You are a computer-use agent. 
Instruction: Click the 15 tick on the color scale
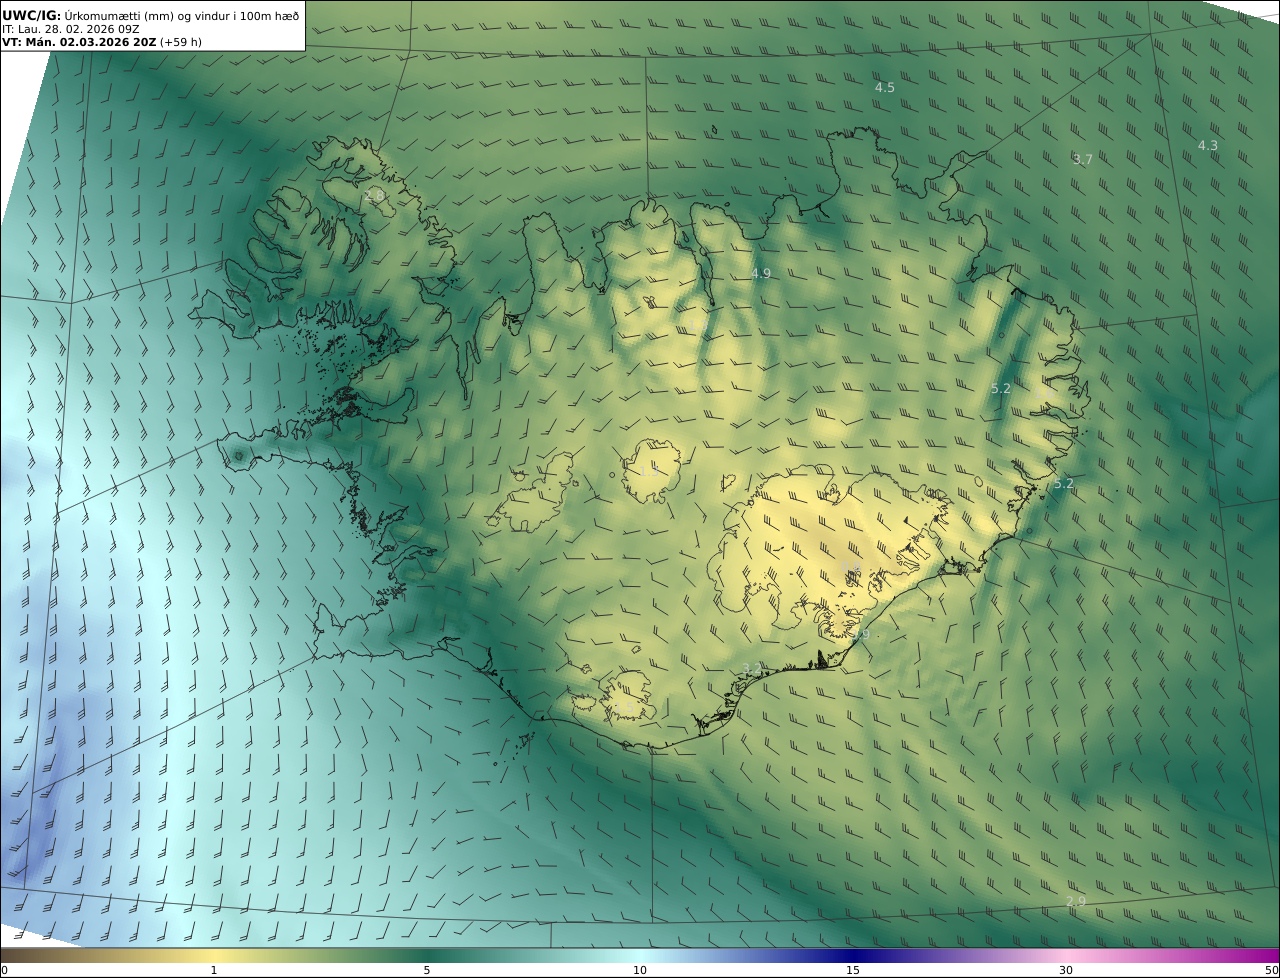click(x=853, y=970)
